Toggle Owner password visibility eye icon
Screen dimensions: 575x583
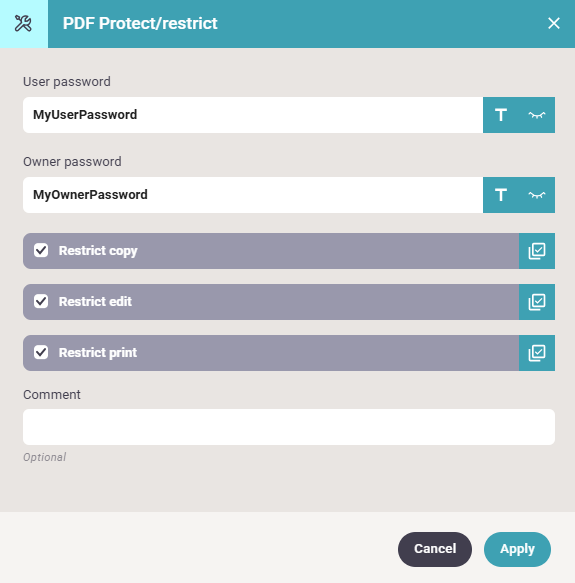537,195
